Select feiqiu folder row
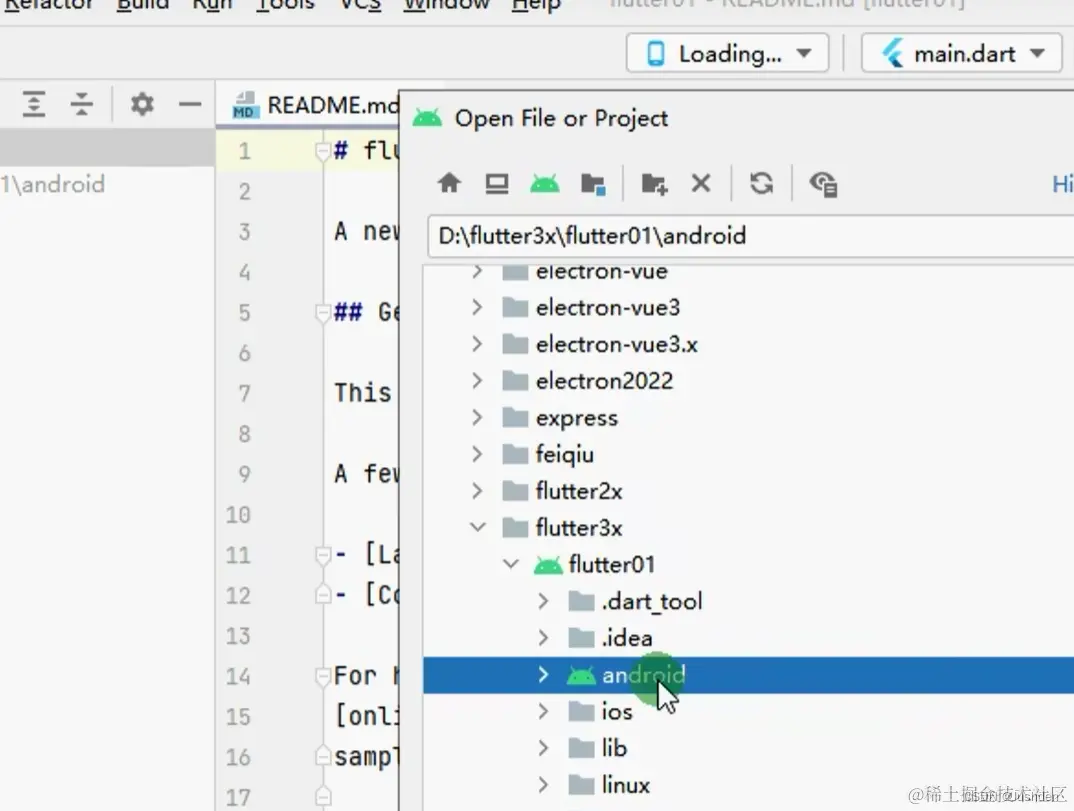 (x=749, y=454)
